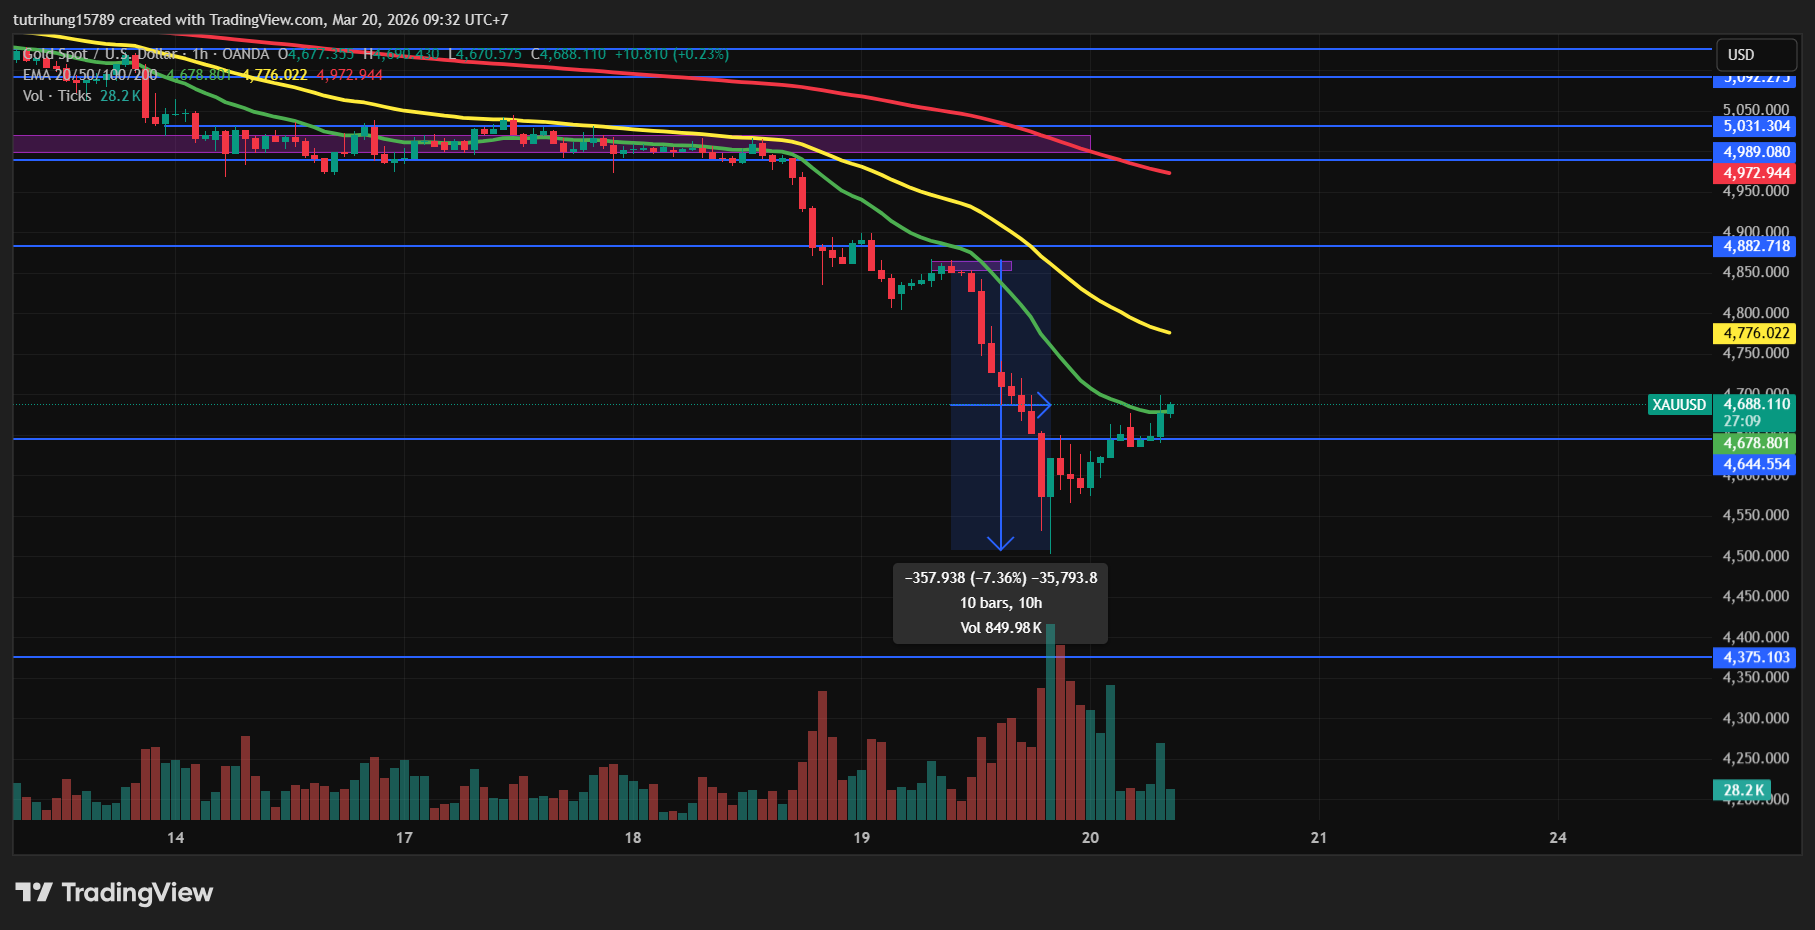Click the red 4,972.944 EMA price tag
This screenshot has width=1815, height=930.
(1756, 173)
